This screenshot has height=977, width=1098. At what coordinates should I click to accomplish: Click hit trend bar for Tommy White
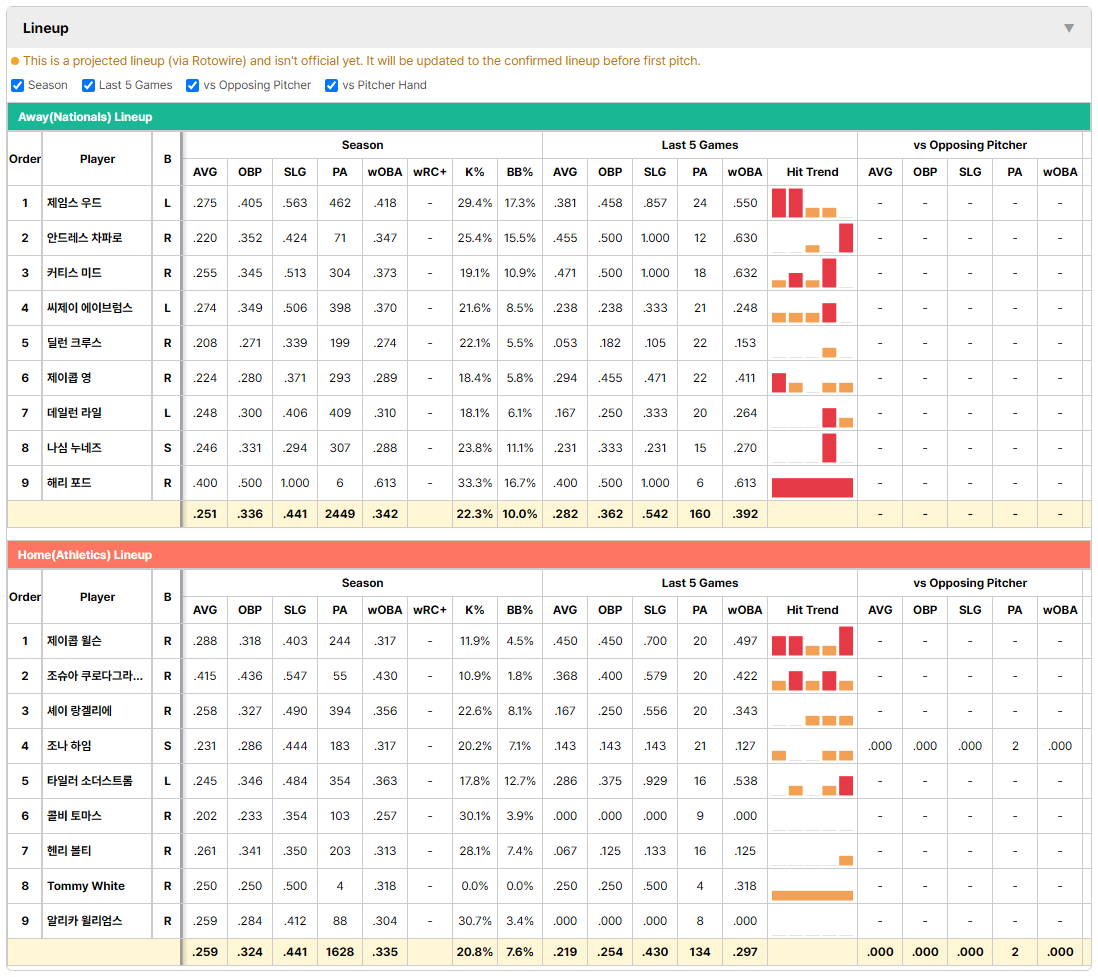812,895
